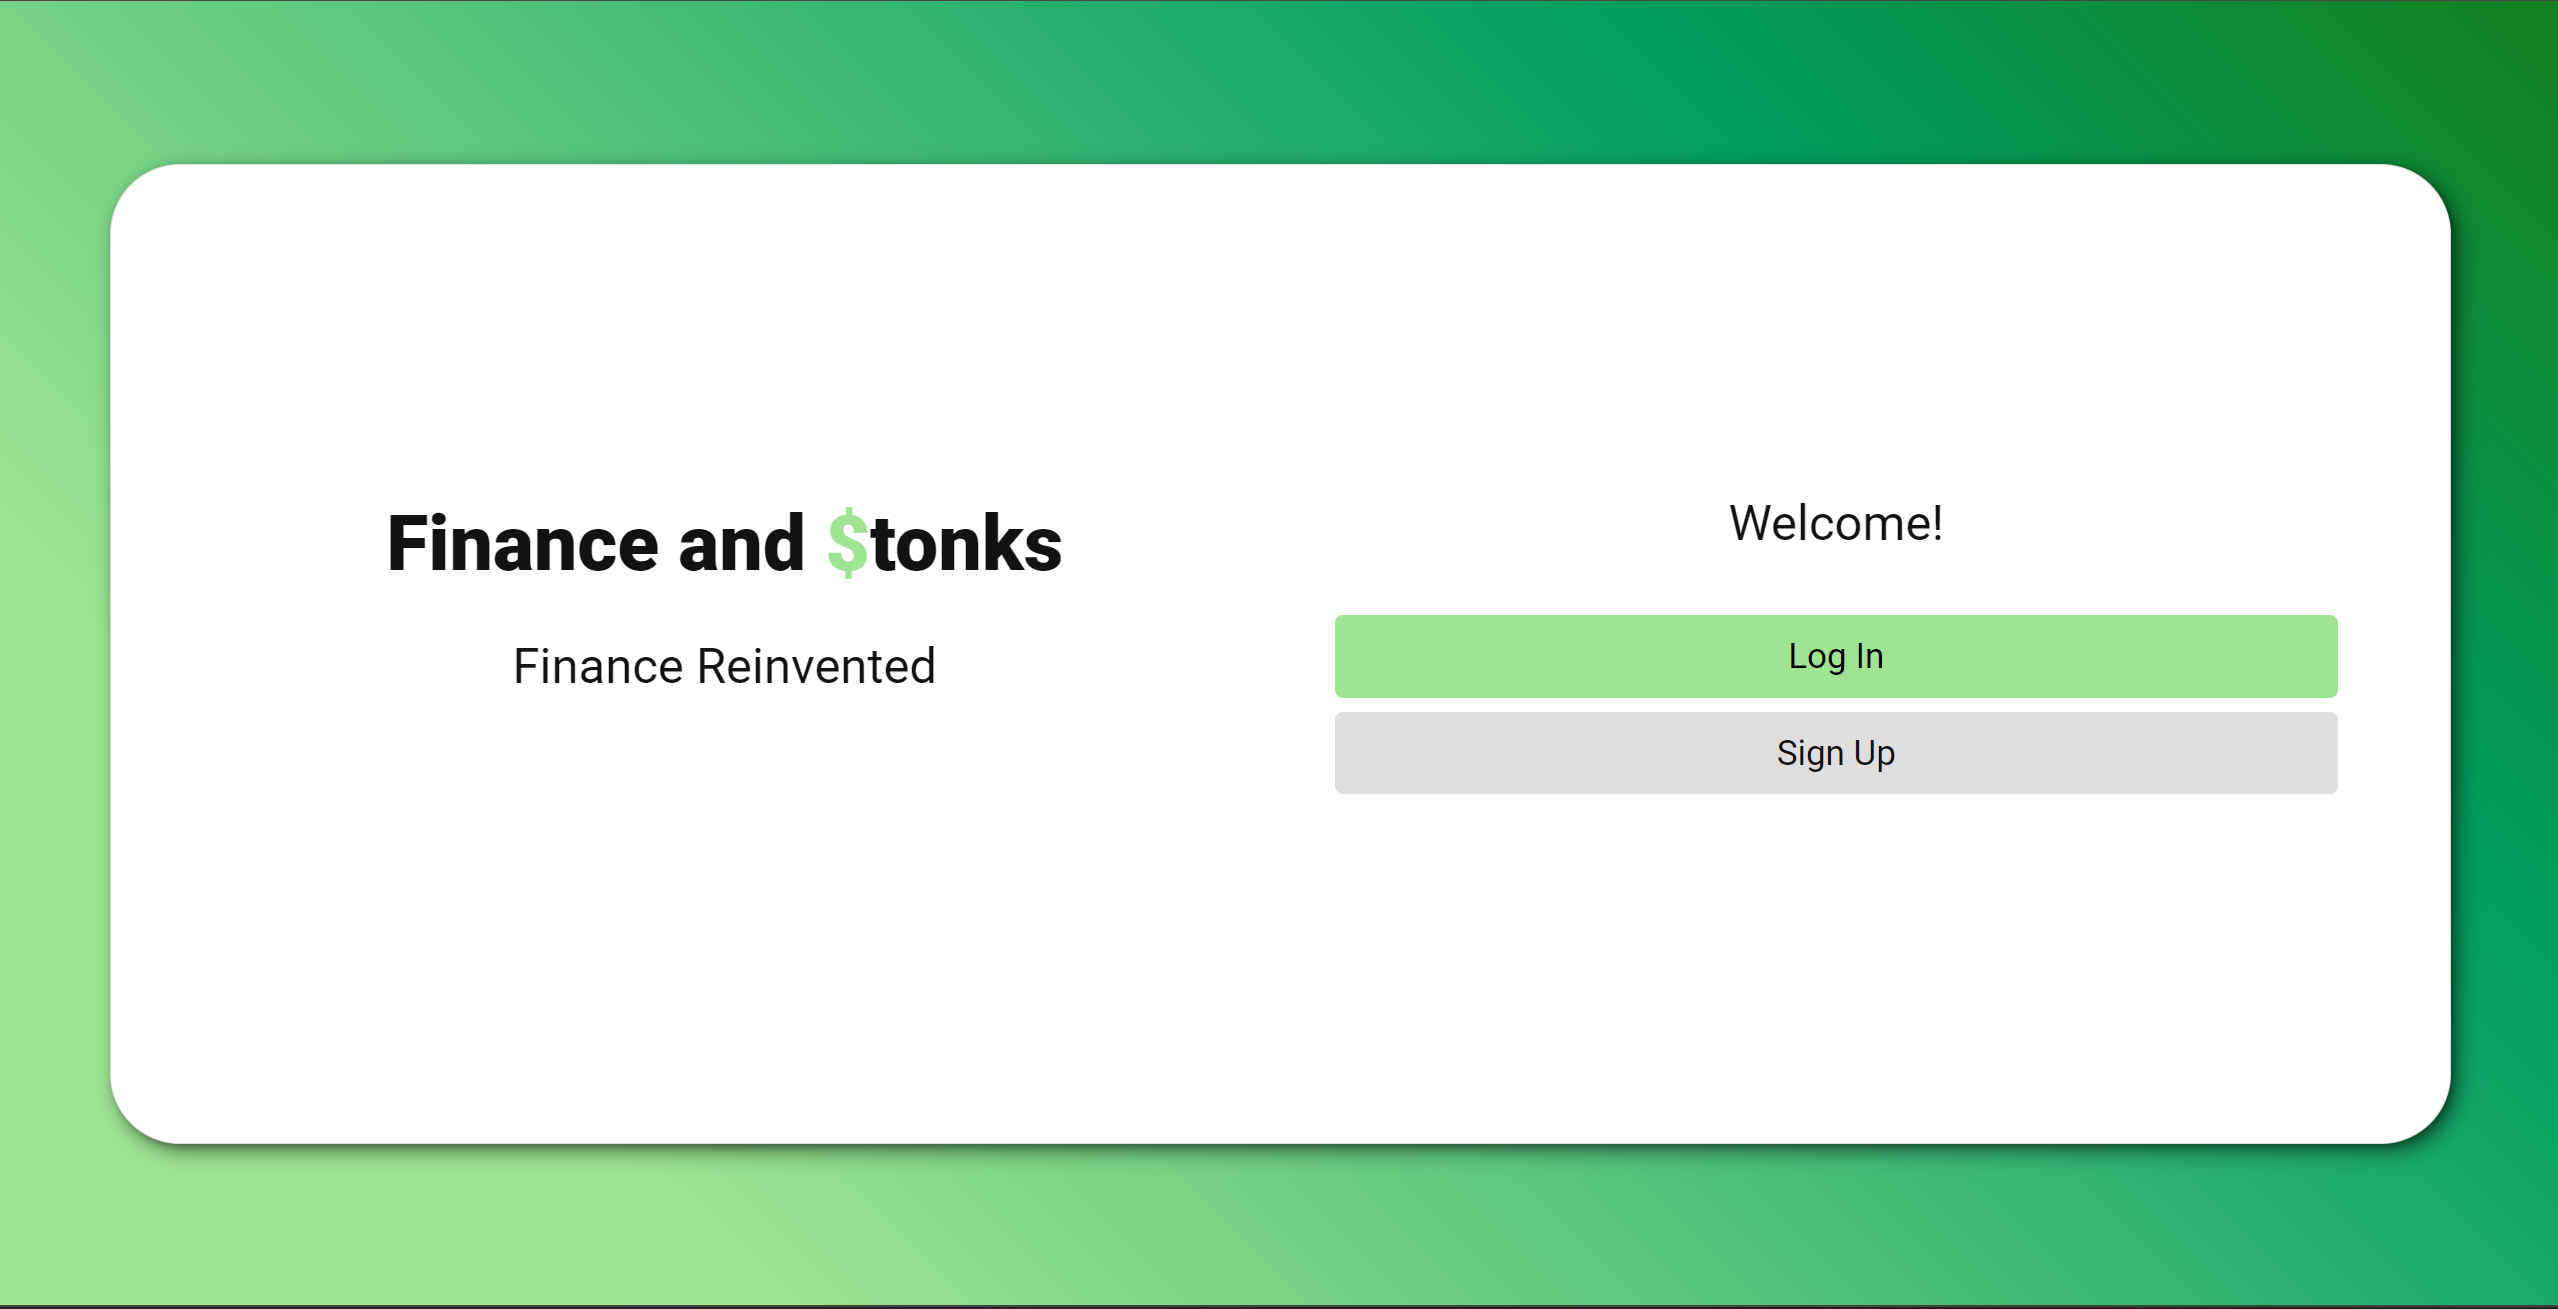This screenshot has width=2558, height=1309.
Task: Click empty white space below Sign Up
Action: click(x=1835, y=950)
